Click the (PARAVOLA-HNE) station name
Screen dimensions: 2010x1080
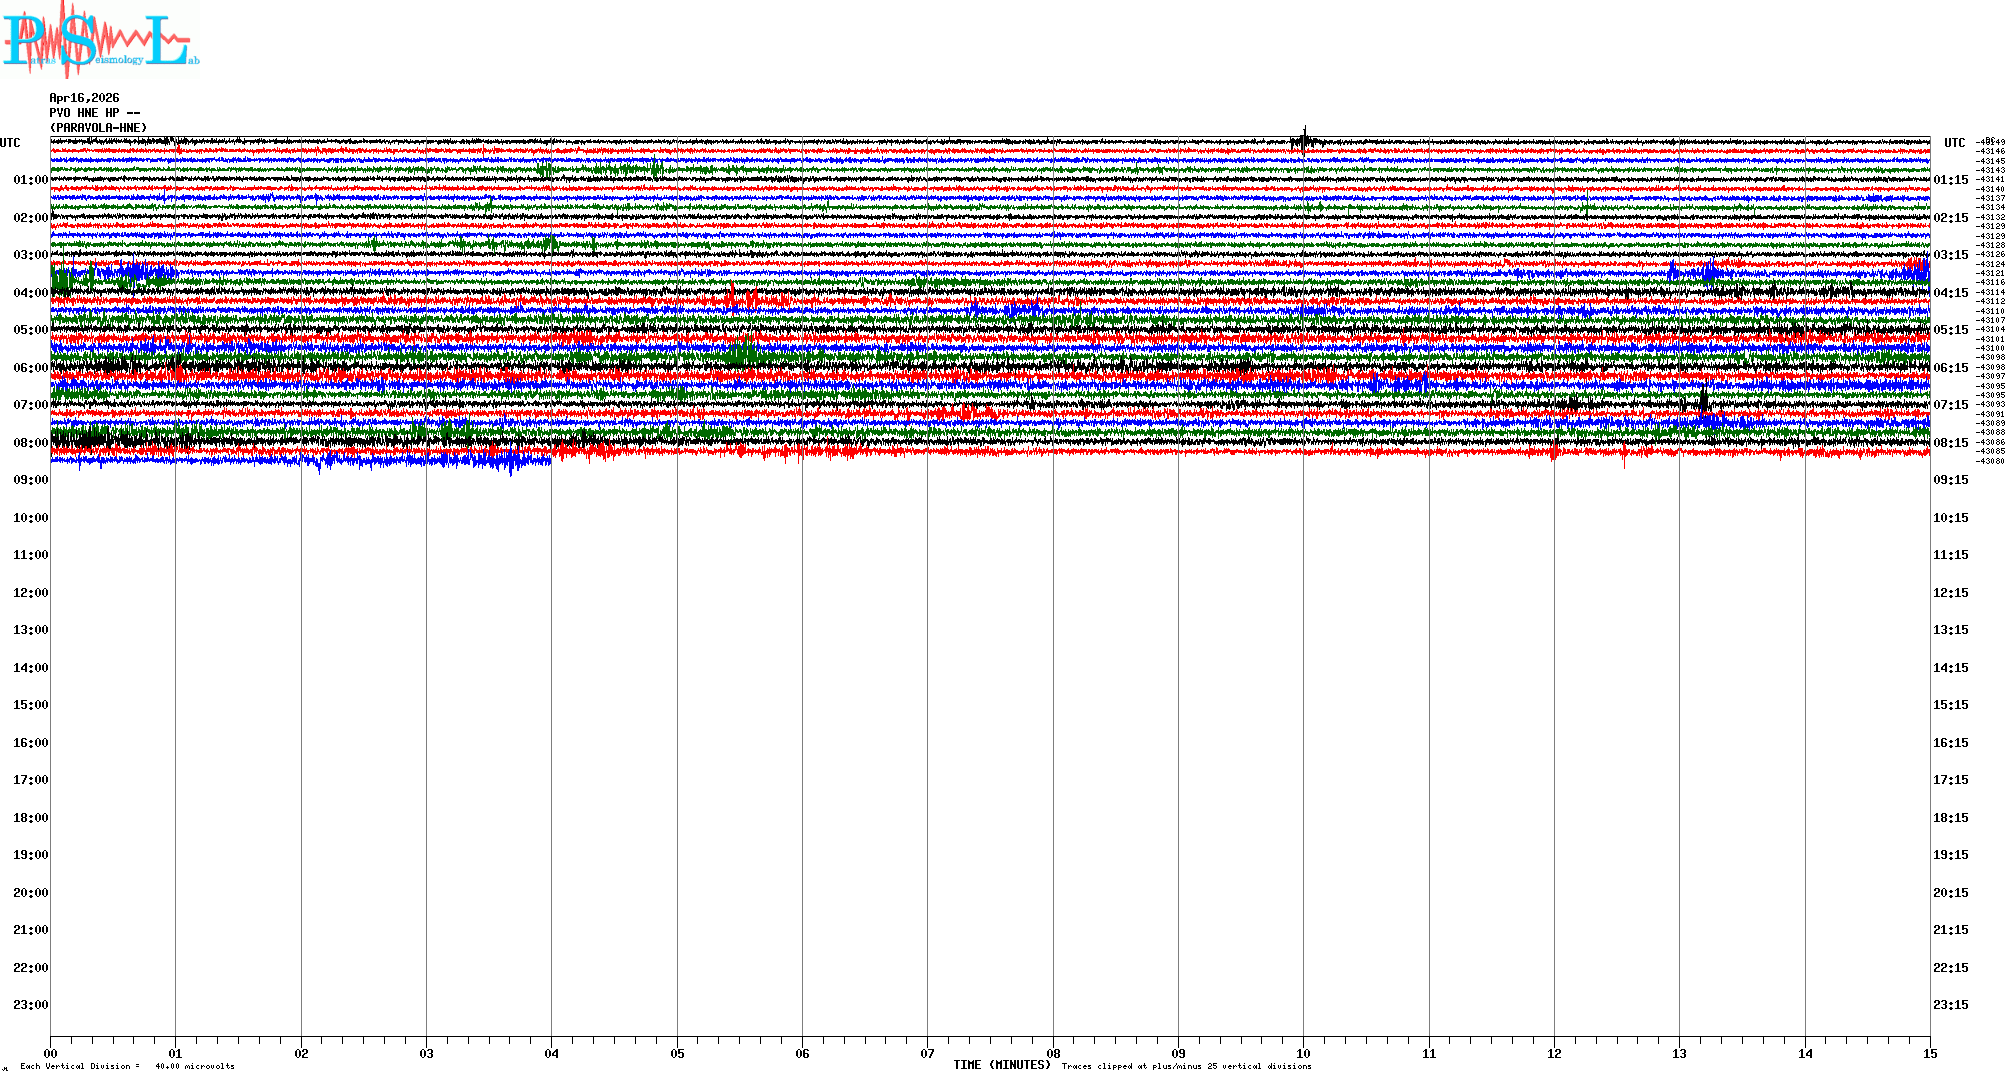click(x=98, y=128)
